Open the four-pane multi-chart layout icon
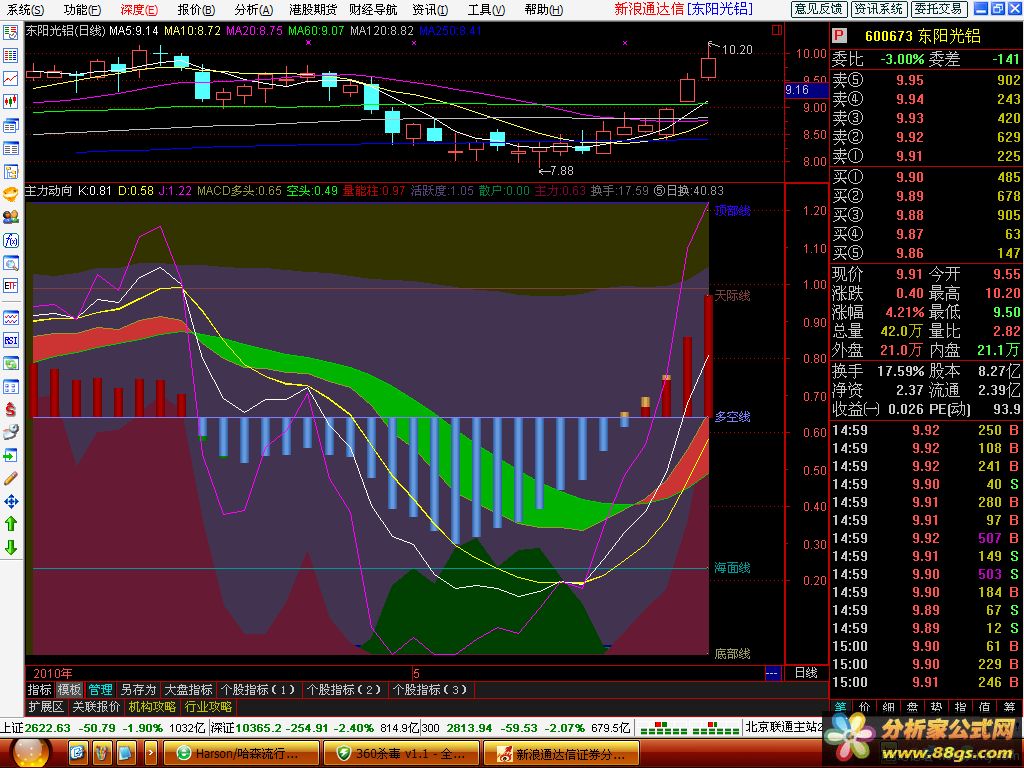Image resolution: width=1024 pixels, height=768 pixels. point(10,387)
